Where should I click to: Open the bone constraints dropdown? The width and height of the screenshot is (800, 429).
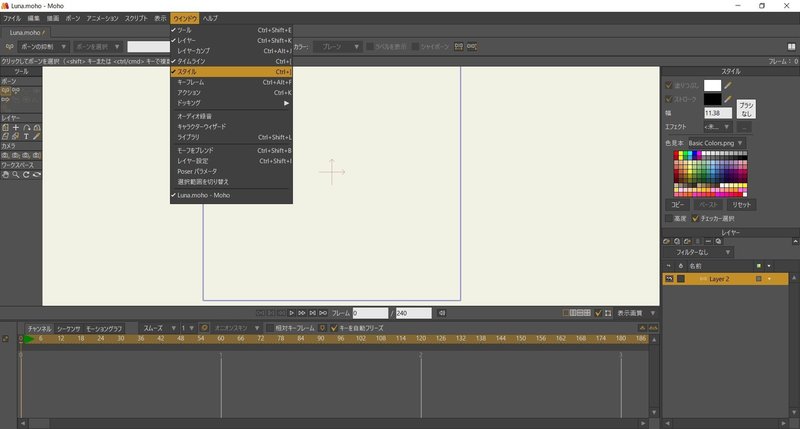pos(43,46)
